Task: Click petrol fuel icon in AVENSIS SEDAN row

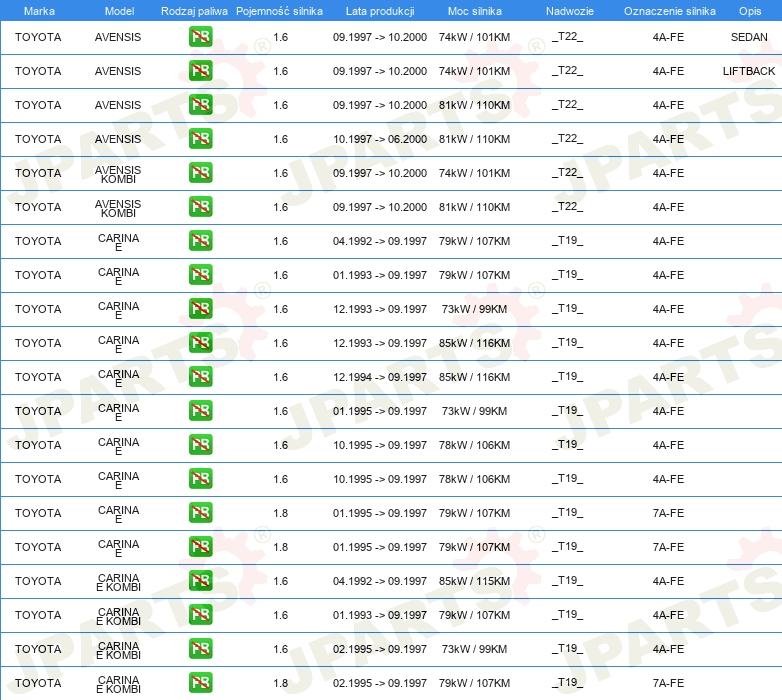Action: tap(200, 37)
